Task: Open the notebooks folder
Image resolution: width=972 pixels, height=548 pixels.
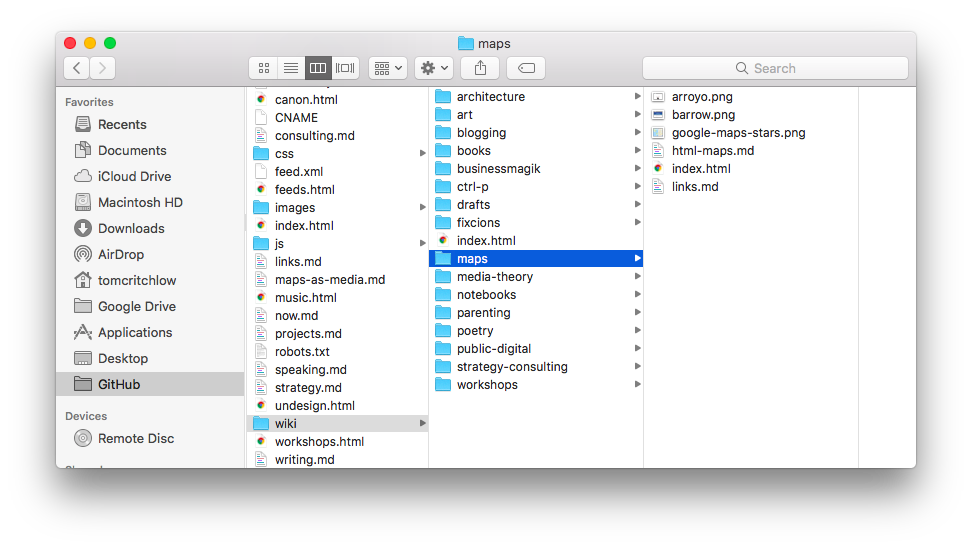Action: pyautogui.click(x=536, y=294)
